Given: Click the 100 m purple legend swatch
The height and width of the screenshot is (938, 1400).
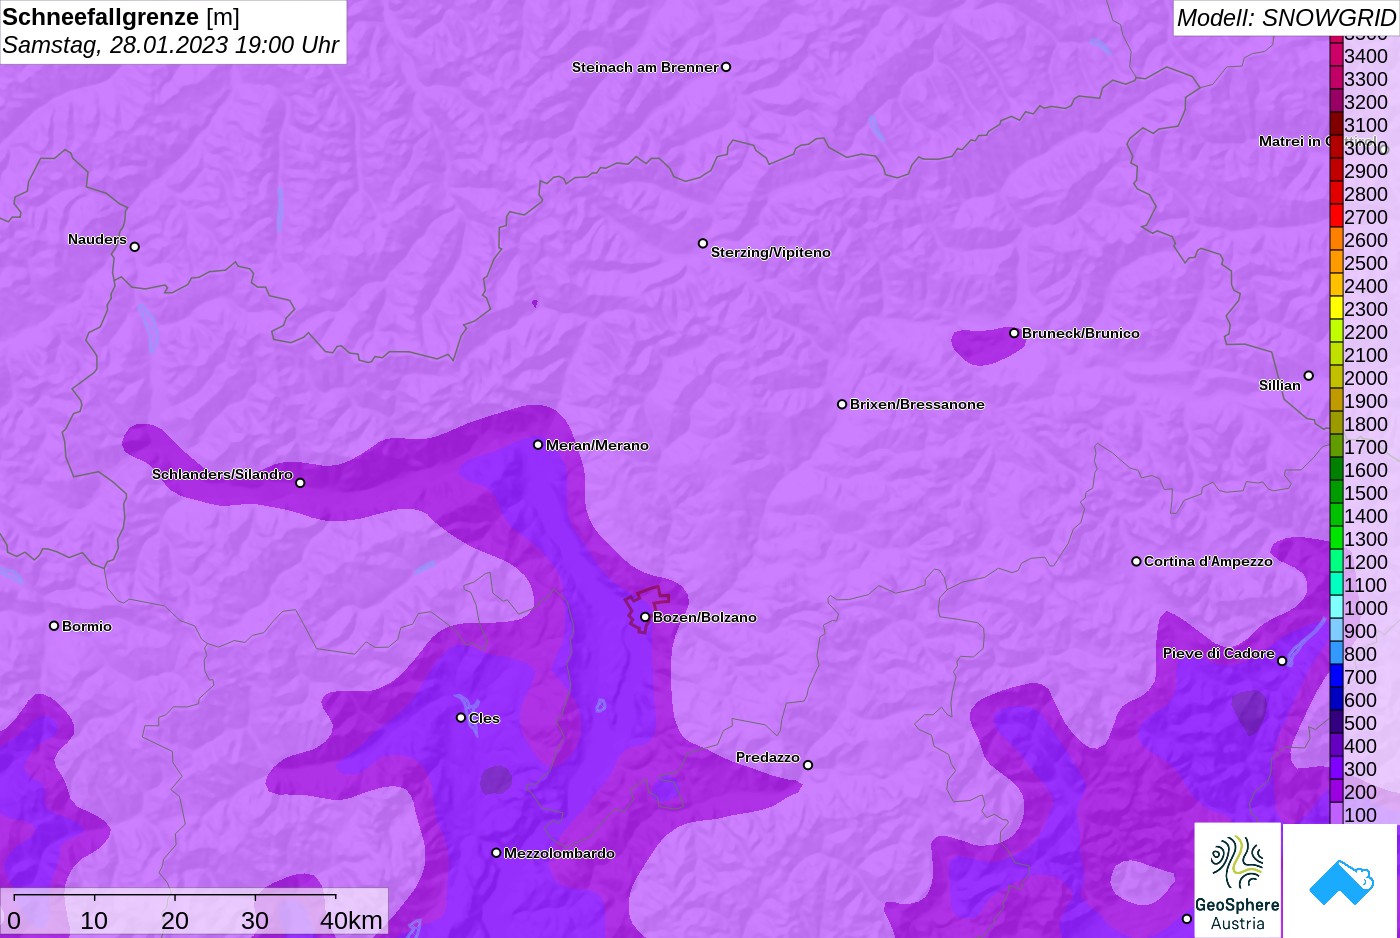Looking at the screenshot, I should click(x=1336, y=813).
